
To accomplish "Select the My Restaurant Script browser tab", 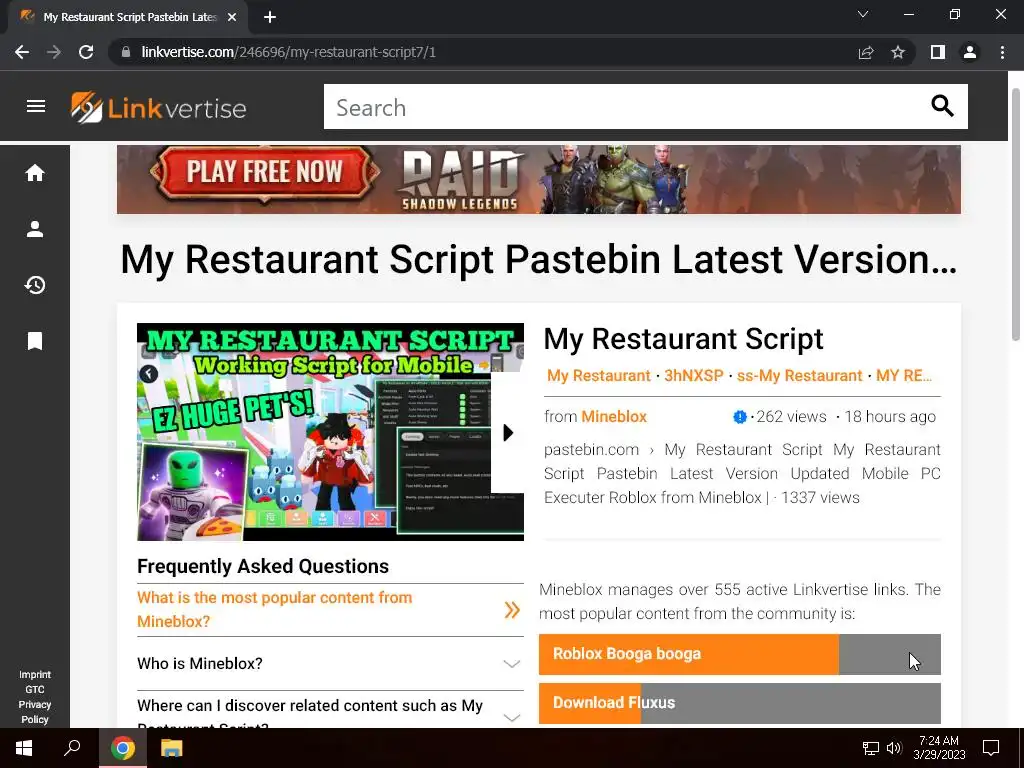I will (128, 17).
